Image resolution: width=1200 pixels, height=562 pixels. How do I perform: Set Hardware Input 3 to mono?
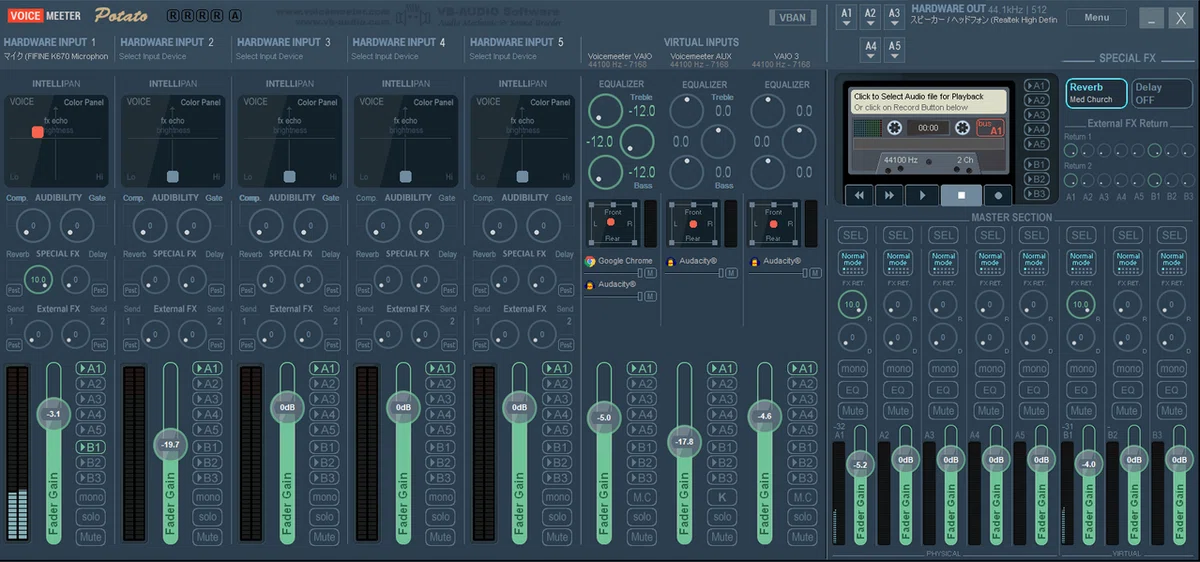point(324,497)
